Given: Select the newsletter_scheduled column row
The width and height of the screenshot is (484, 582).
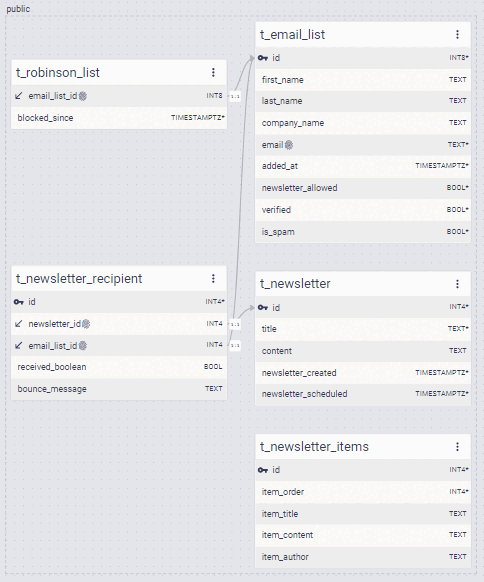Looking at the screenshot, I should pos(363,394).
